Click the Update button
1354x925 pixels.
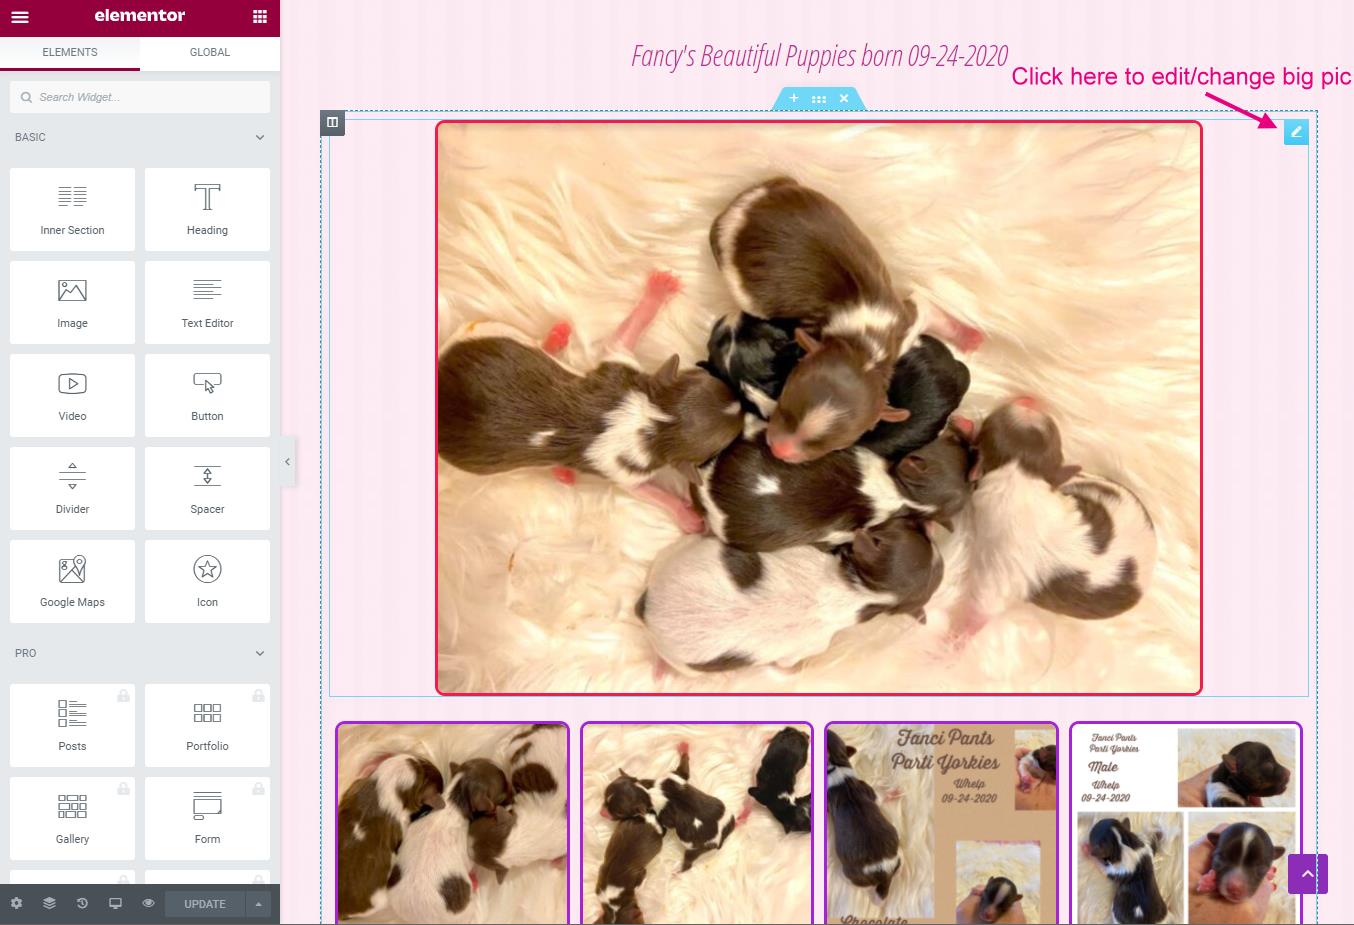click(205, 904)
